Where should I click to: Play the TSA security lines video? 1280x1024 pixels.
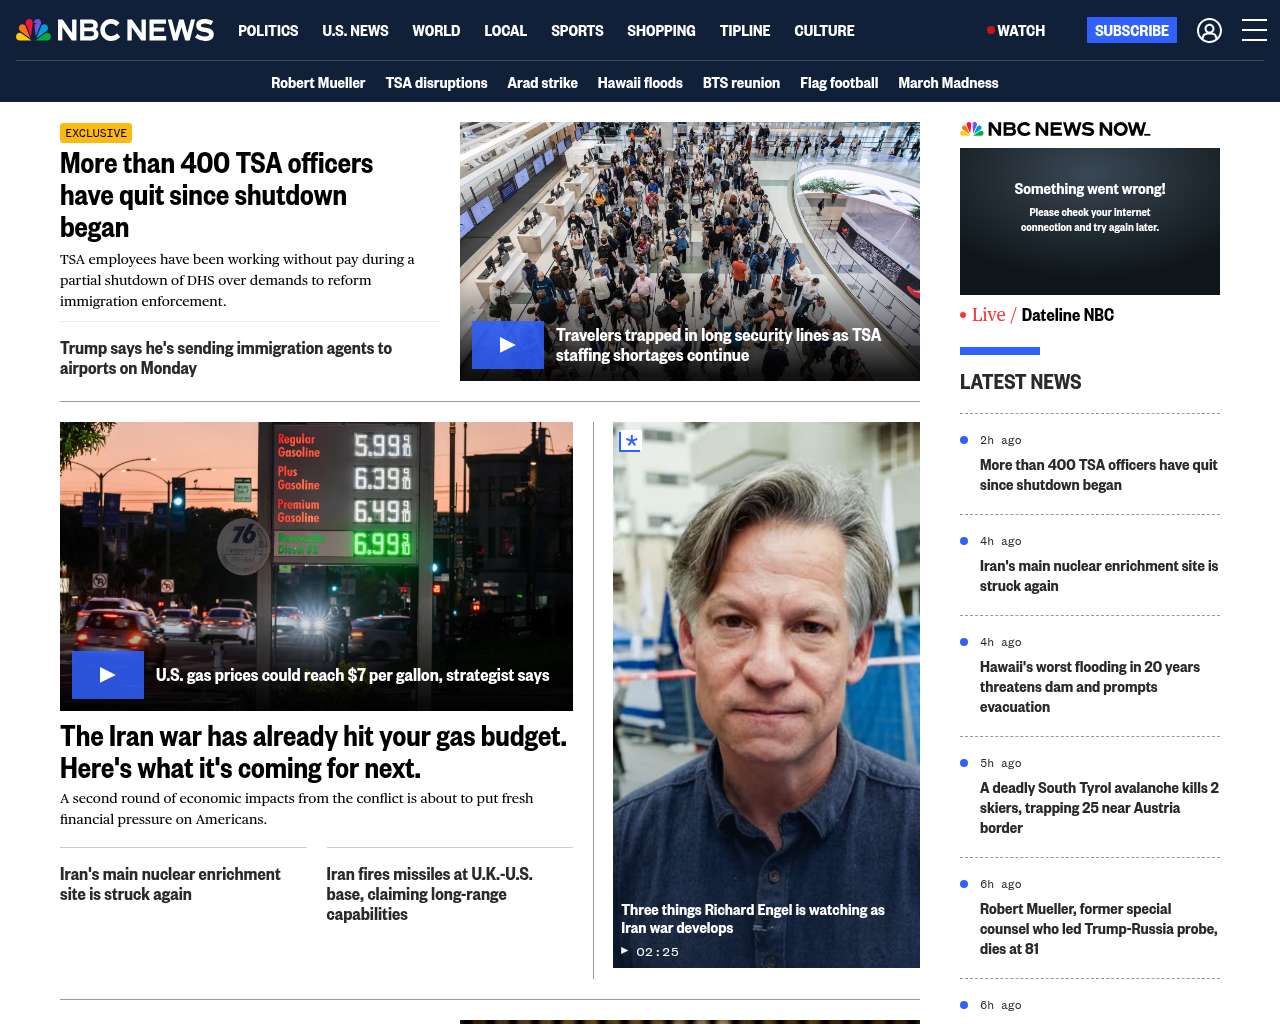coord(507,345)
